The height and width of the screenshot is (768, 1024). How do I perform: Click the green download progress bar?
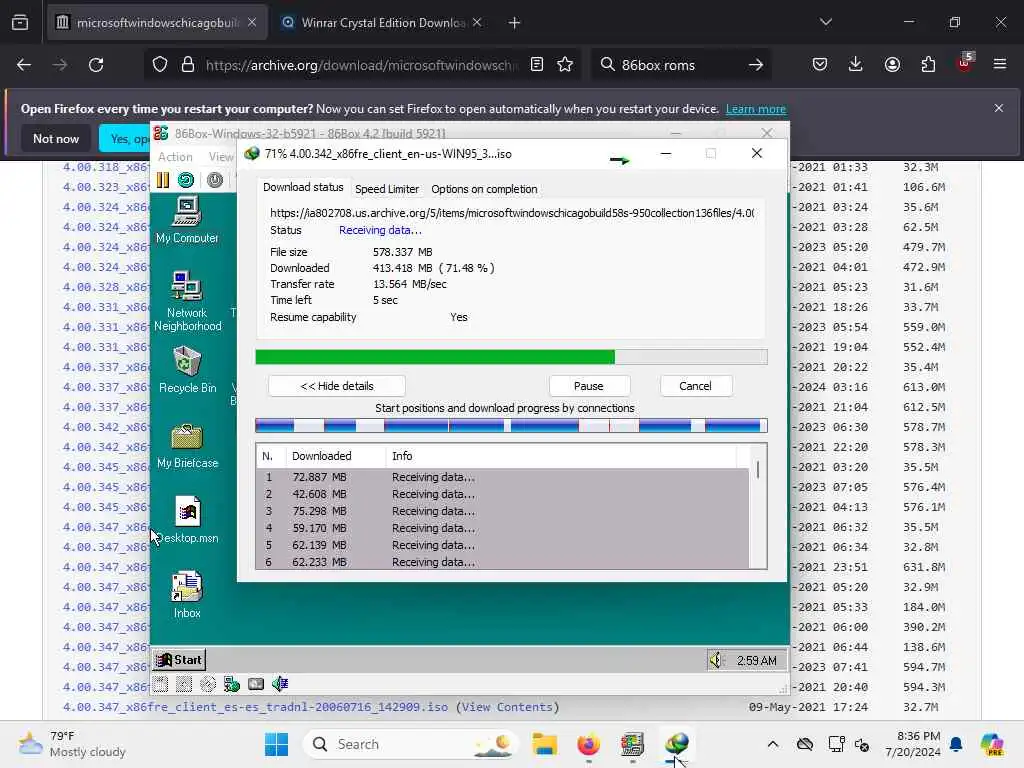(x=511, y=357)
